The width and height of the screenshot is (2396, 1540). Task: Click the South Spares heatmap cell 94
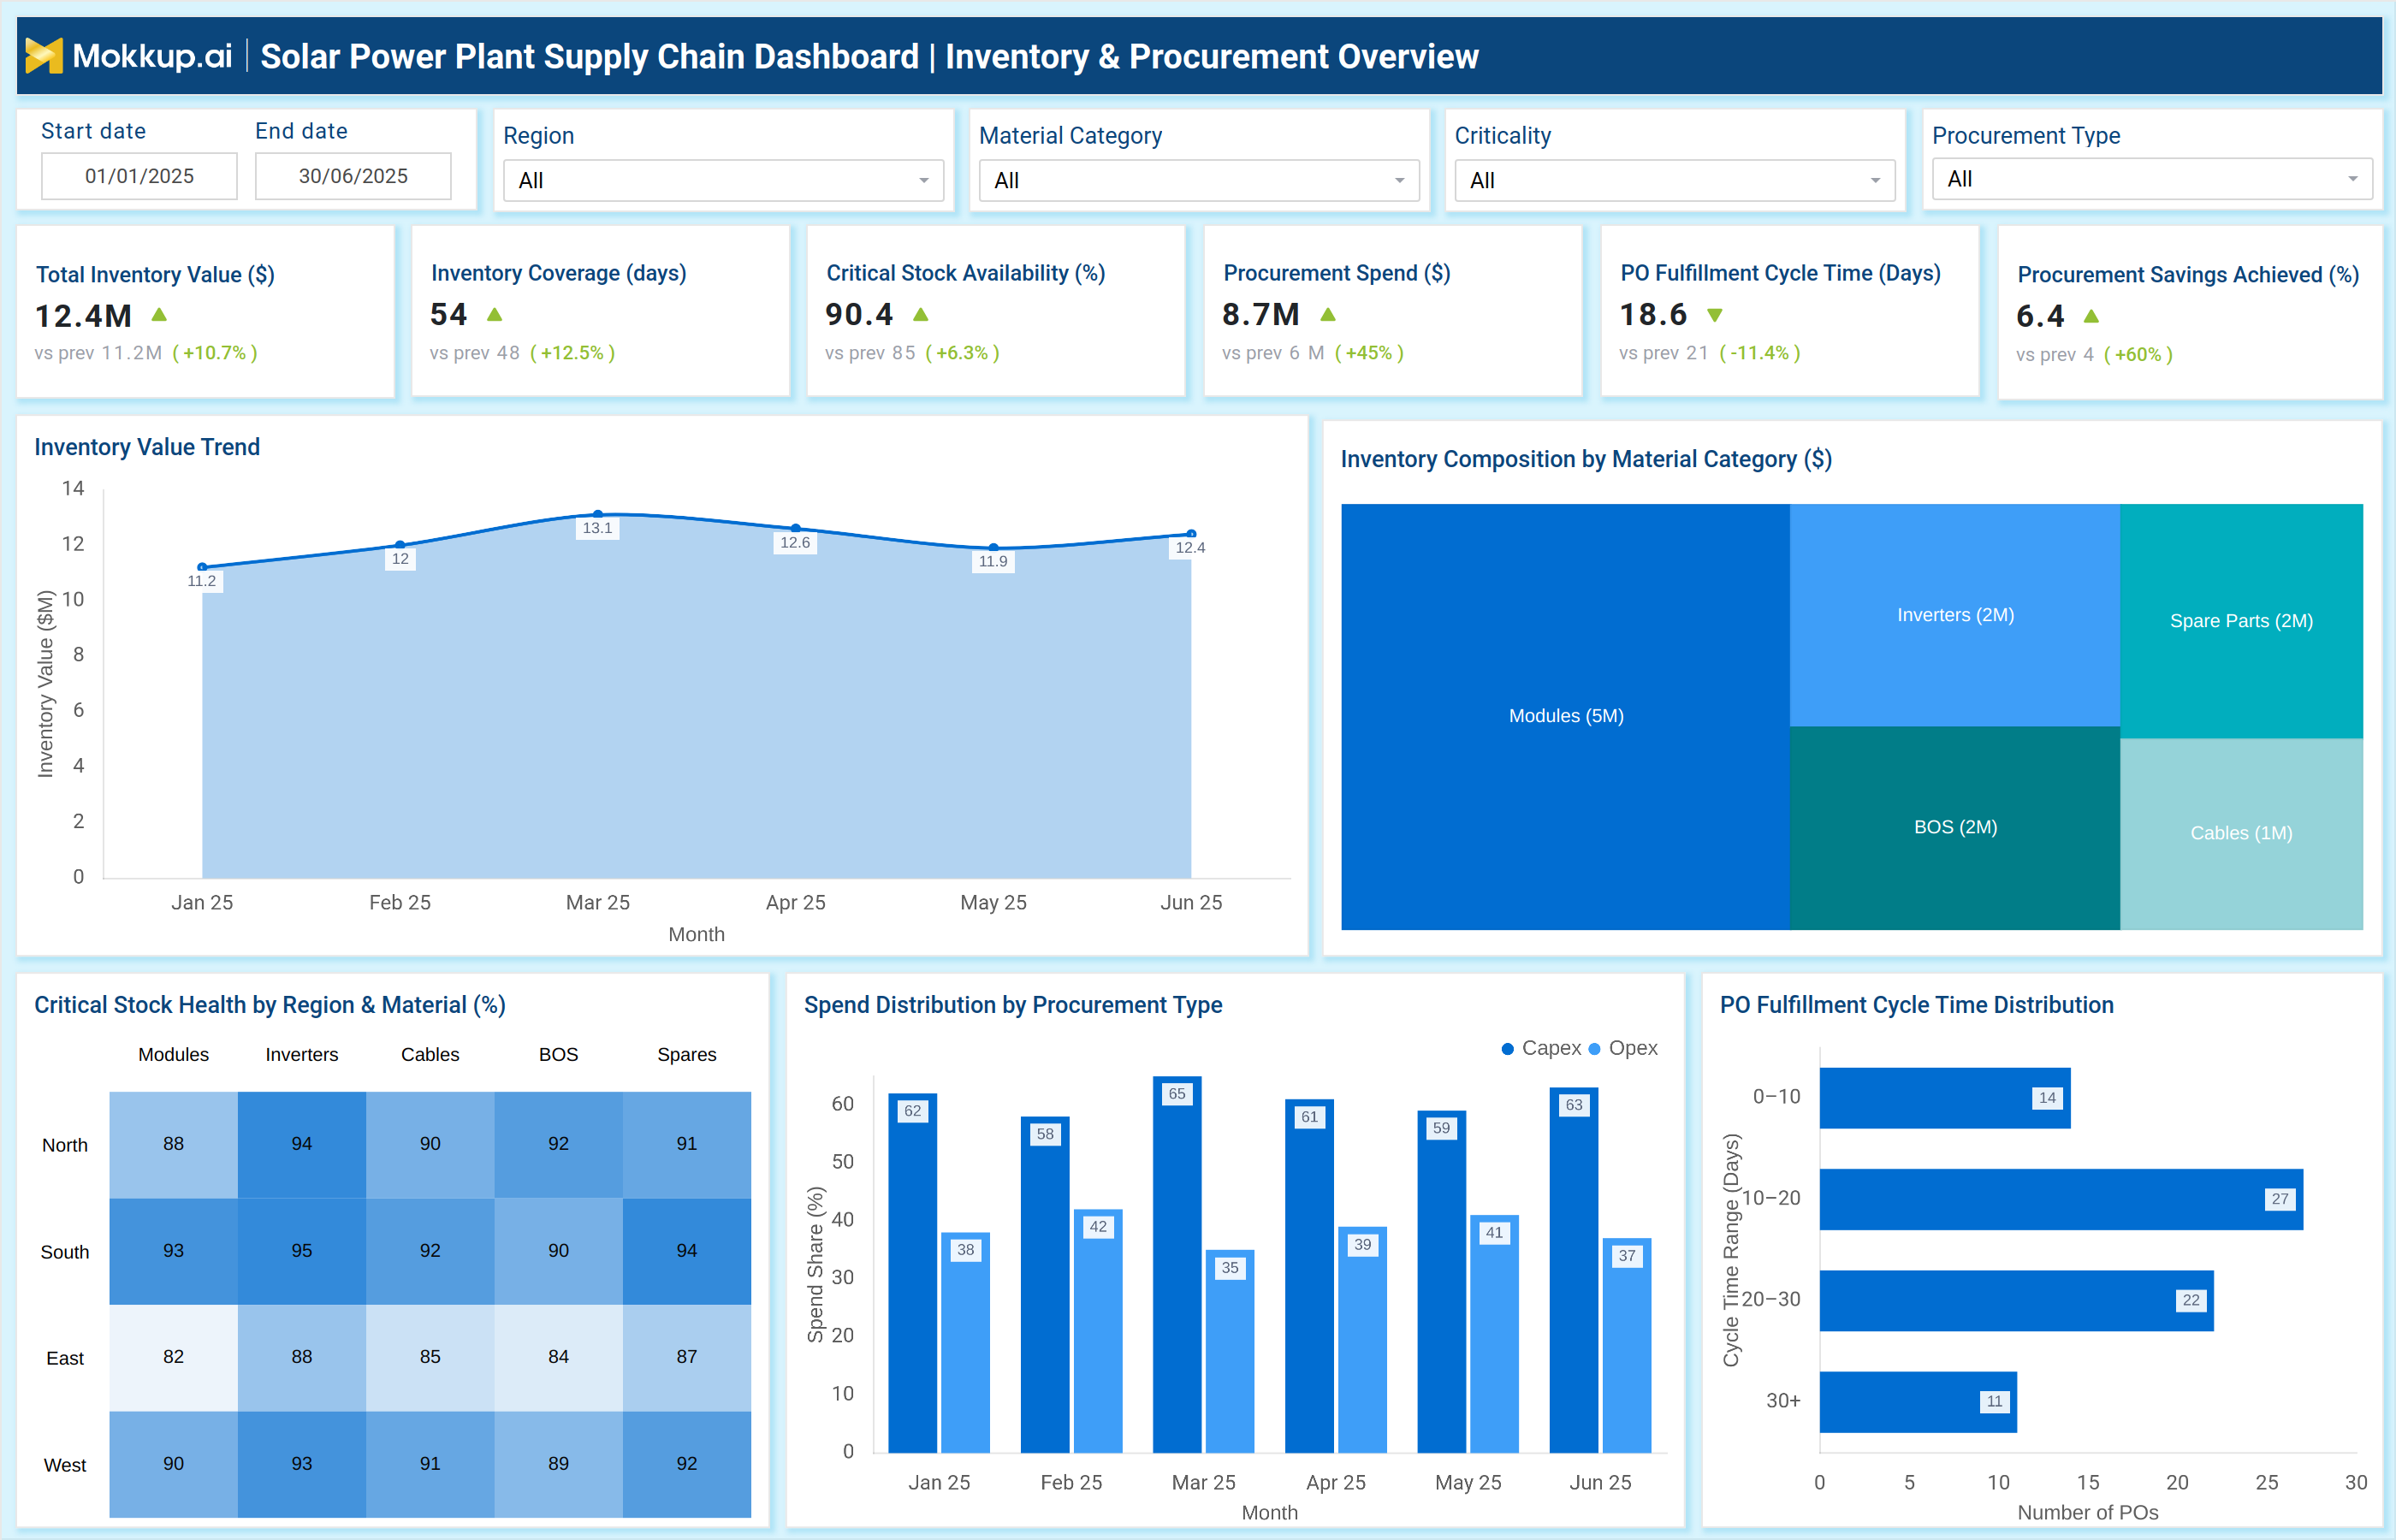687,1251
